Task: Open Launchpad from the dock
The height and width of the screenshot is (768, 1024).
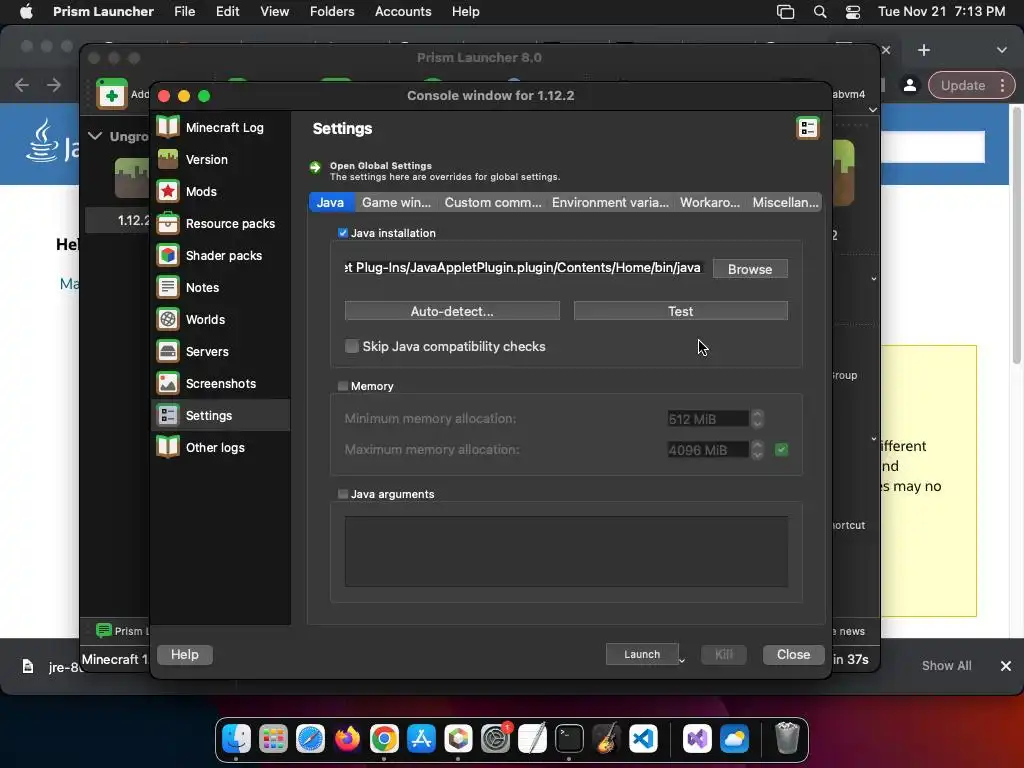Action: click(273, 739)
